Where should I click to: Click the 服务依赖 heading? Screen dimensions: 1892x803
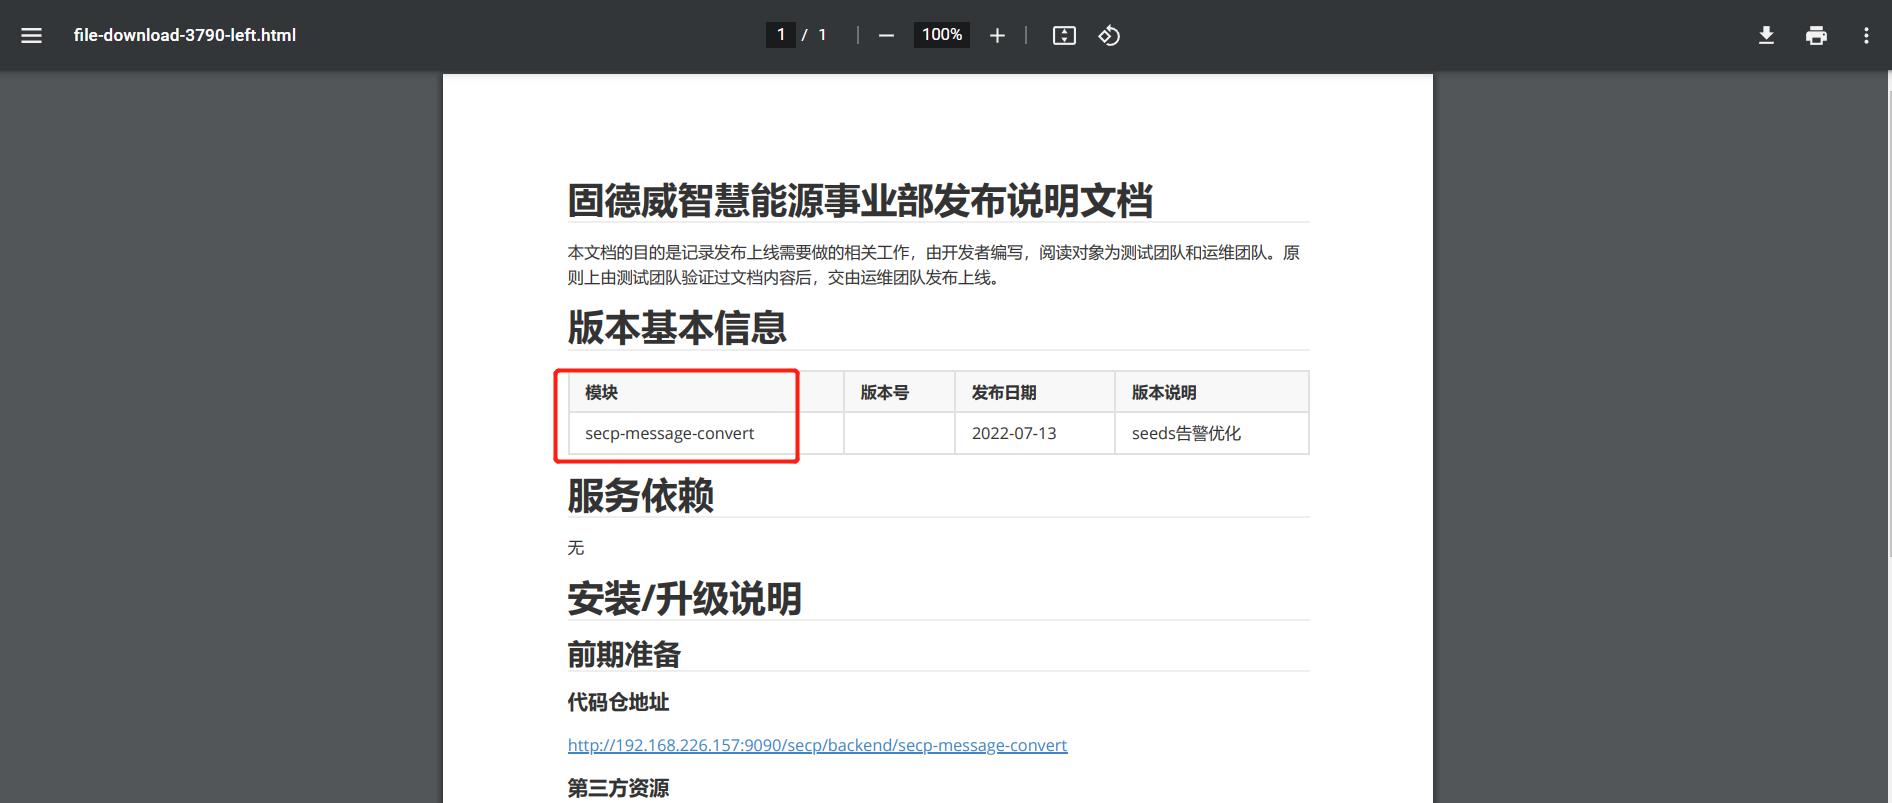click(x=641, y=495)
